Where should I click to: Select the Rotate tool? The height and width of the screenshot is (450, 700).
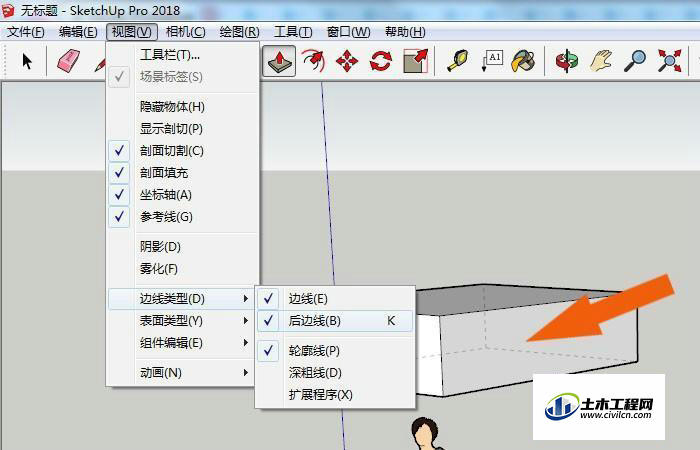coord(381,61)
